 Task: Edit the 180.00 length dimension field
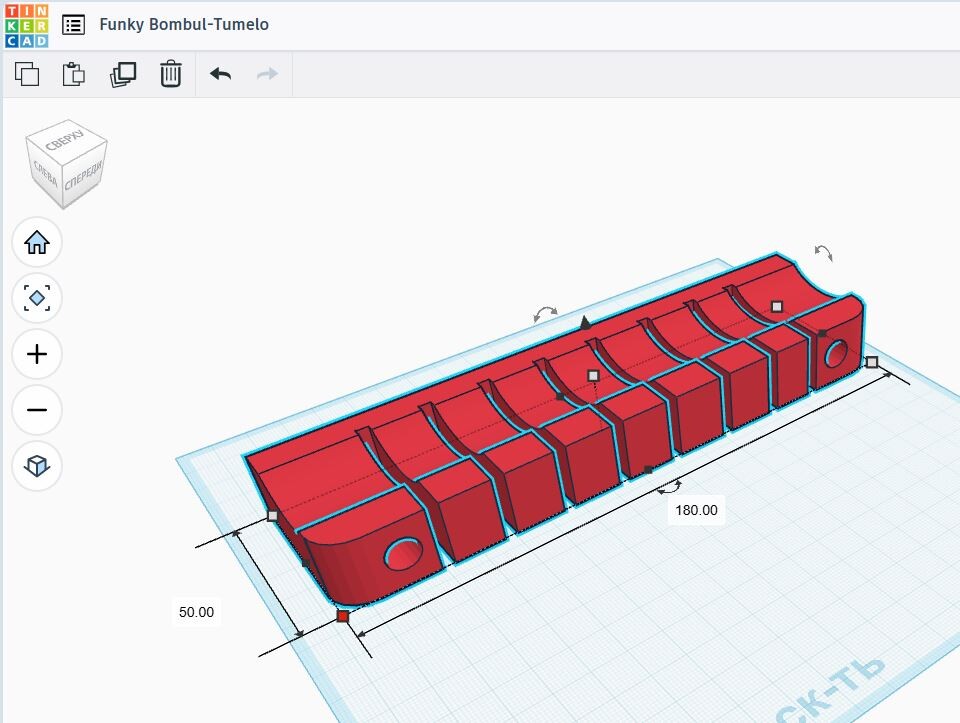[x=696, y=510]
